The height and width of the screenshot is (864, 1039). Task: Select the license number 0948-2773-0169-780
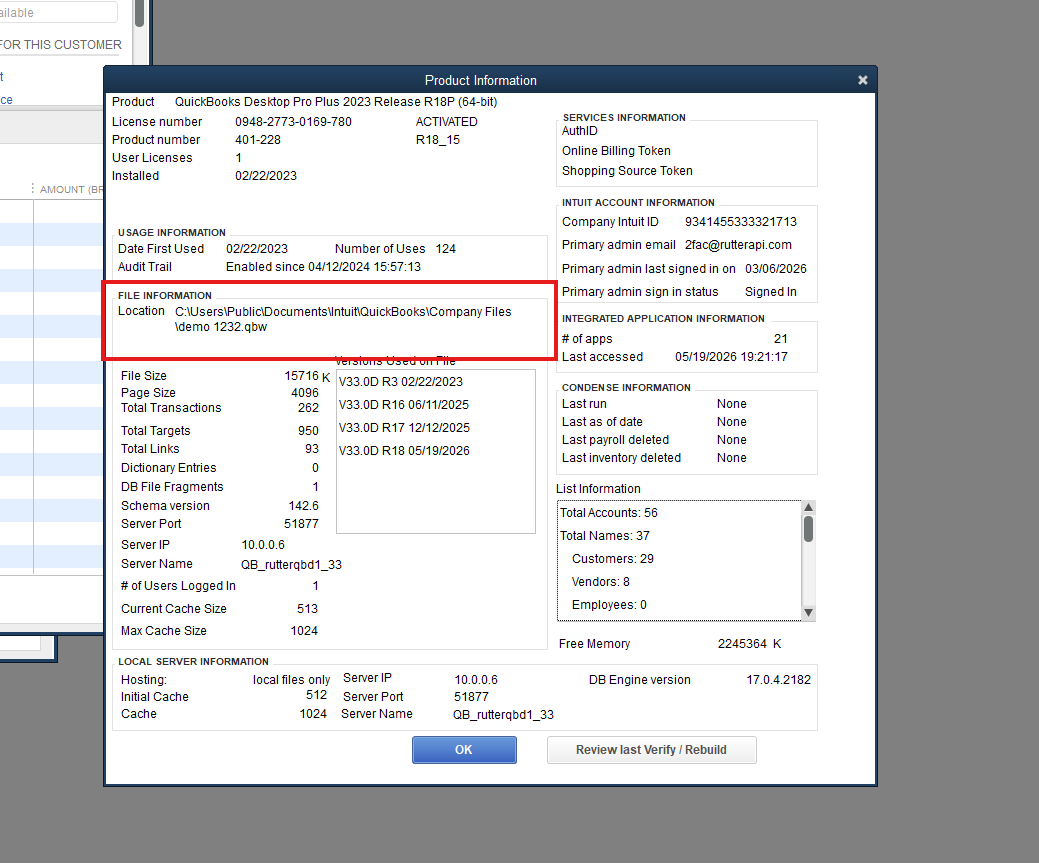coord(293,122)
